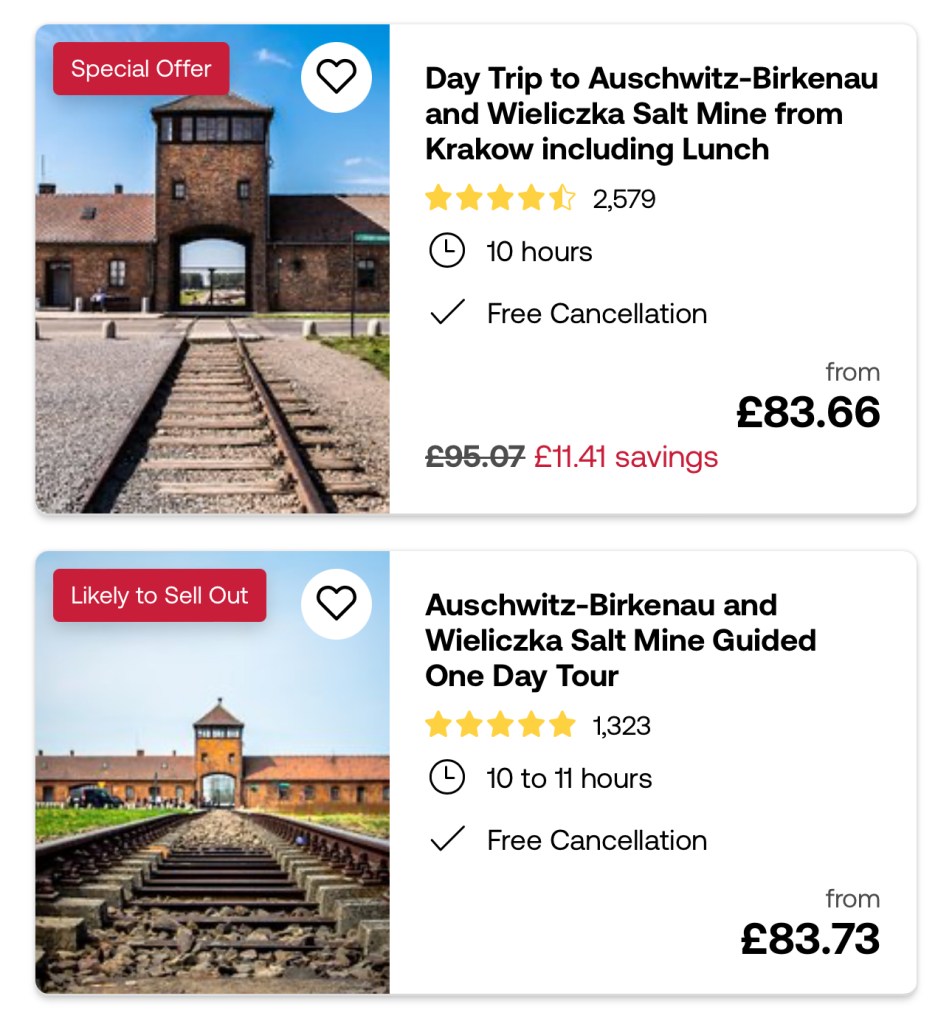The width and height of the screenshot is (952, 1024).
Task: Favorite the Guided One Day Tour with the heart
Action: [x=336, y=603]
